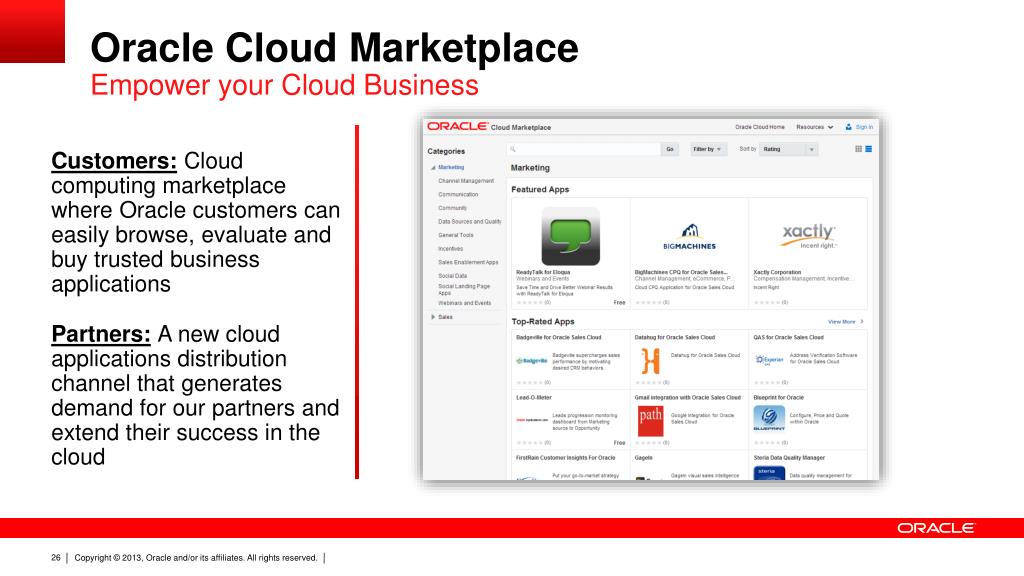Open the Resources dropdown menu
Screen dimensions: 1024x576
click(x=814, y=127)
